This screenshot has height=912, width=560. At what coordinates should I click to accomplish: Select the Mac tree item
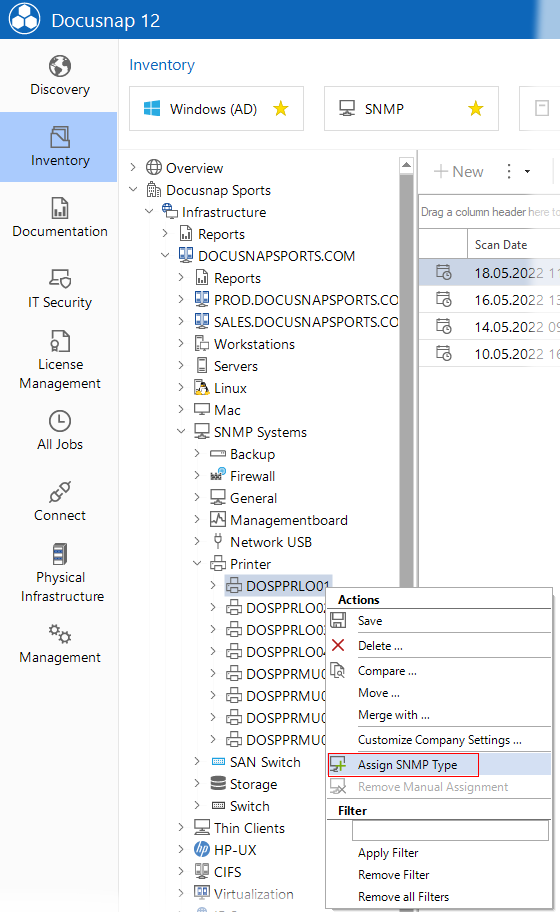[x=217, y=410]
